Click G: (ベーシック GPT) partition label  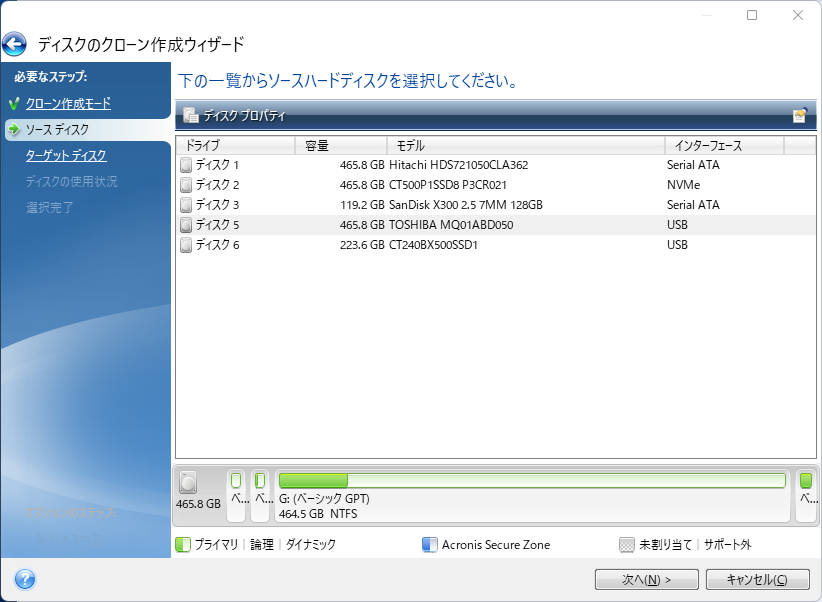pyautogui.click(x=324, y=499)
